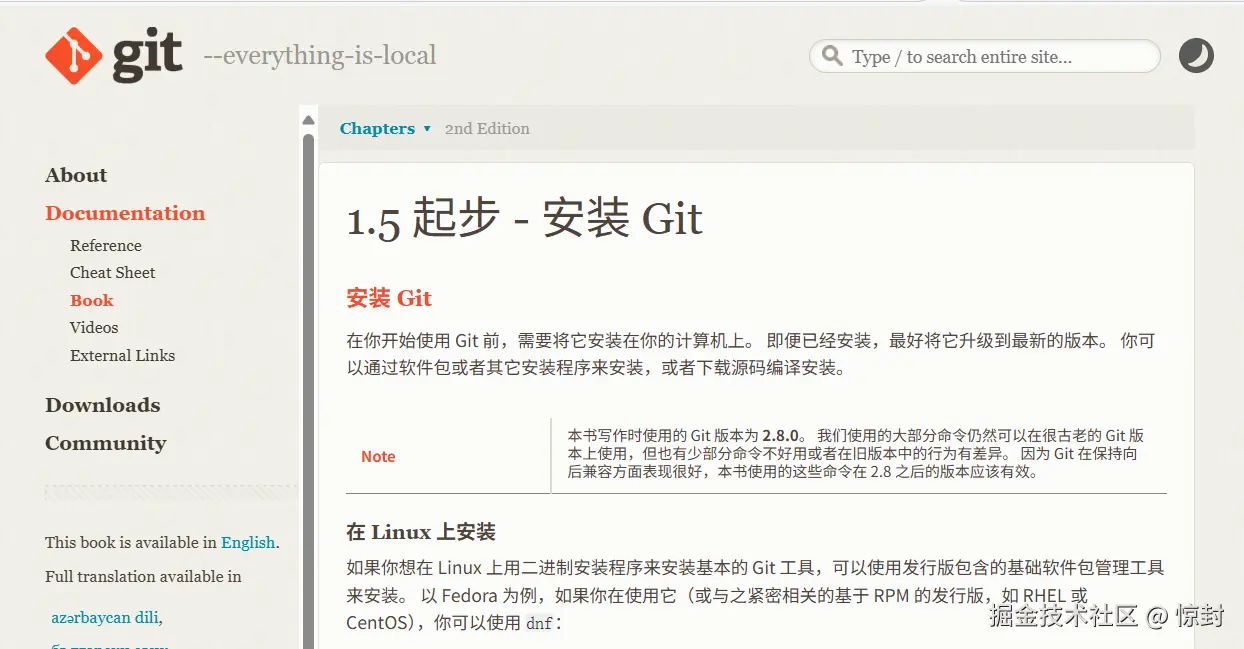
Task: Go to the Reference link
Action: click(106, 245)
